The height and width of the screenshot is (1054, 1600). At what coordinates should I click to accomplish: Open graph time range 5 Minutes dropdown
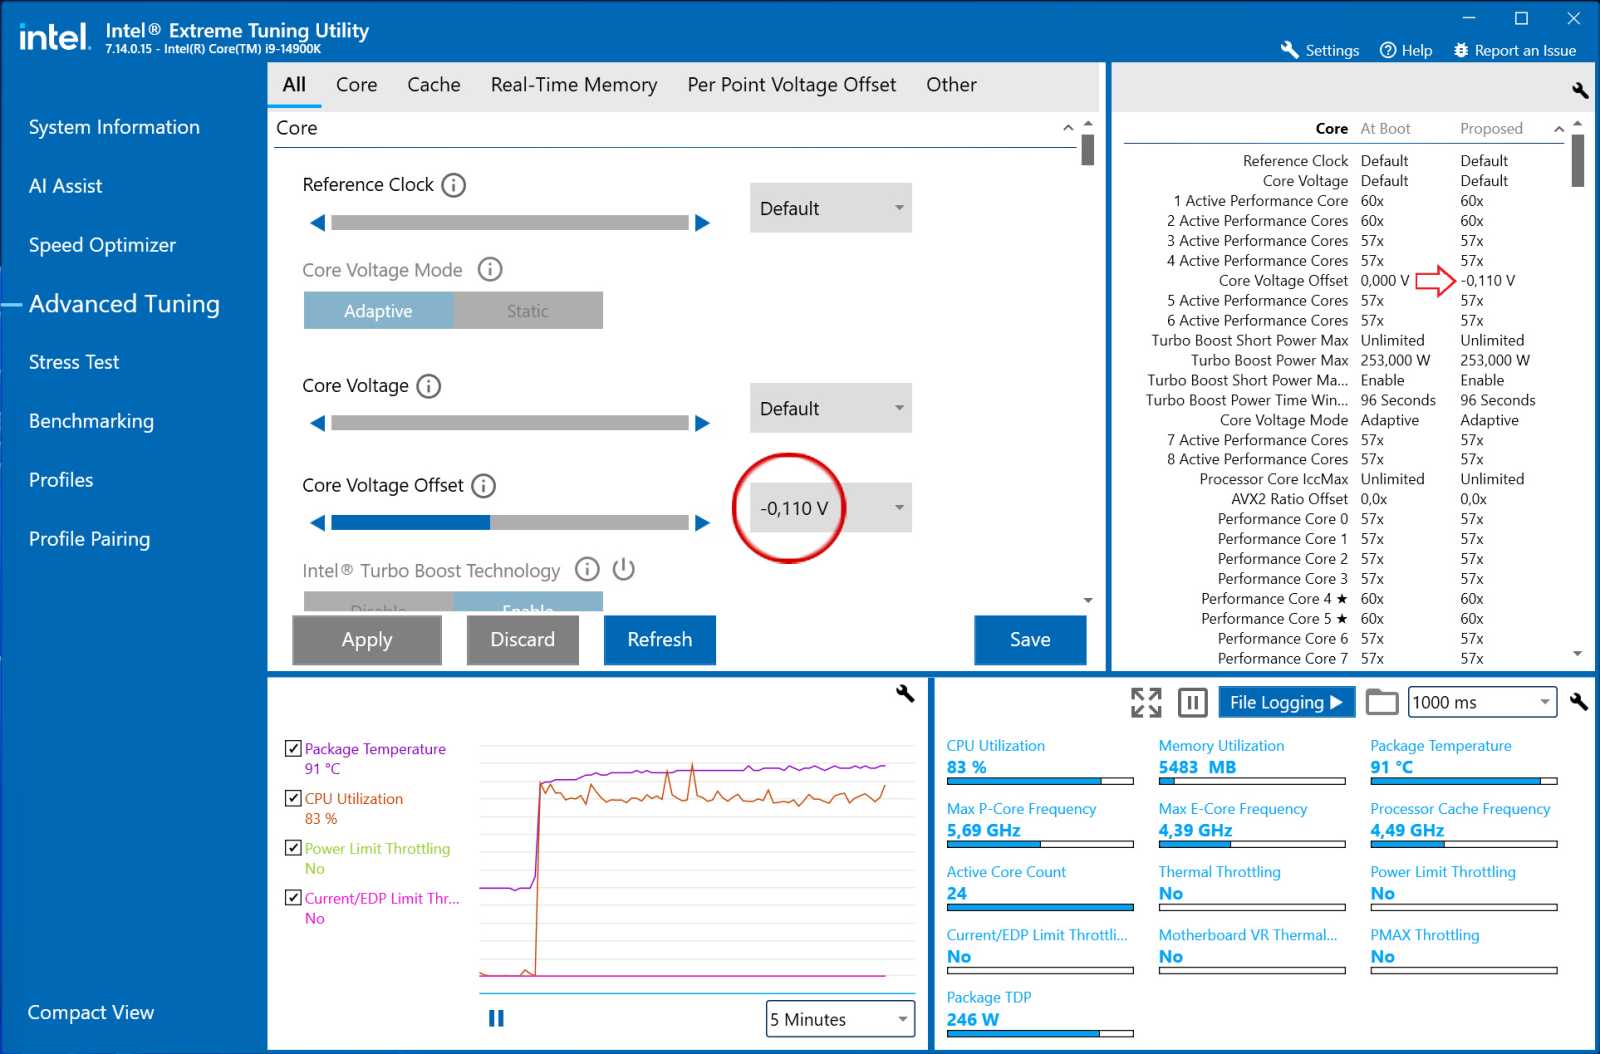(840, 1019)
